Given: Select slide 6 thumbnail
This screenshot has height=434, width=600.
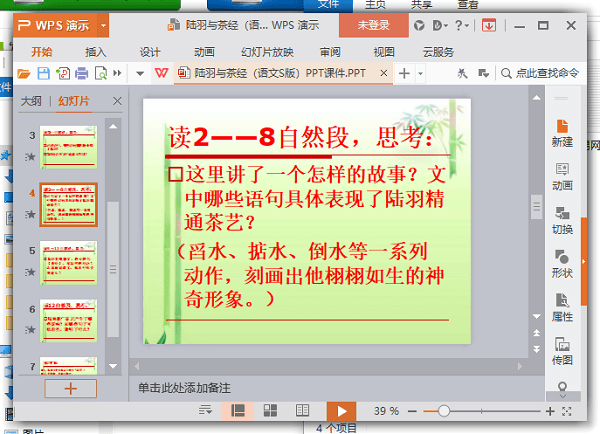Looking at the screenshot, I should click(x=68, y=321).
